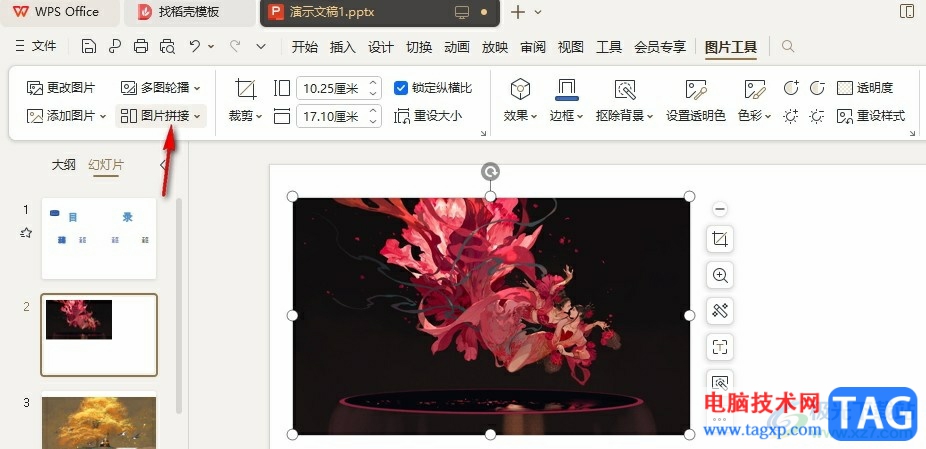Collapse floating toolbar with minus button
Image resolution: width=926 pixels, height=449 pixels.
pyautogui.click(x=719, y=209)
